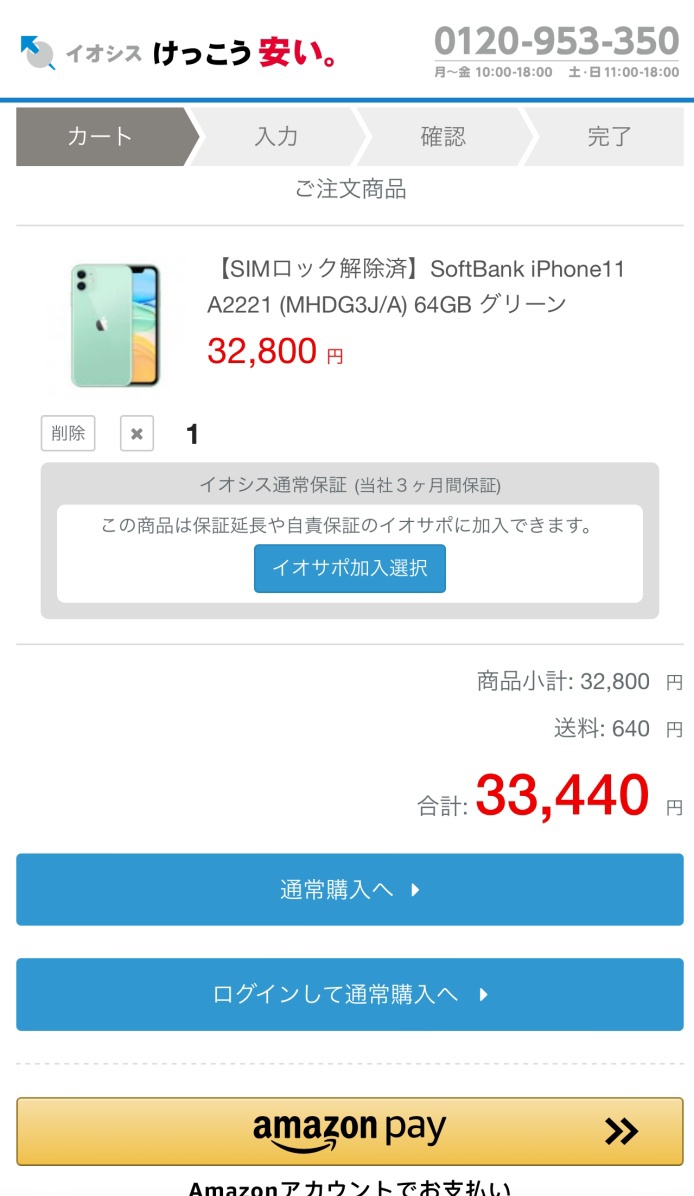Open the green iPhone 11 product thumbnail
Image resolution: width=694 pixels, height=1196 pixels.
click(114, 325)
